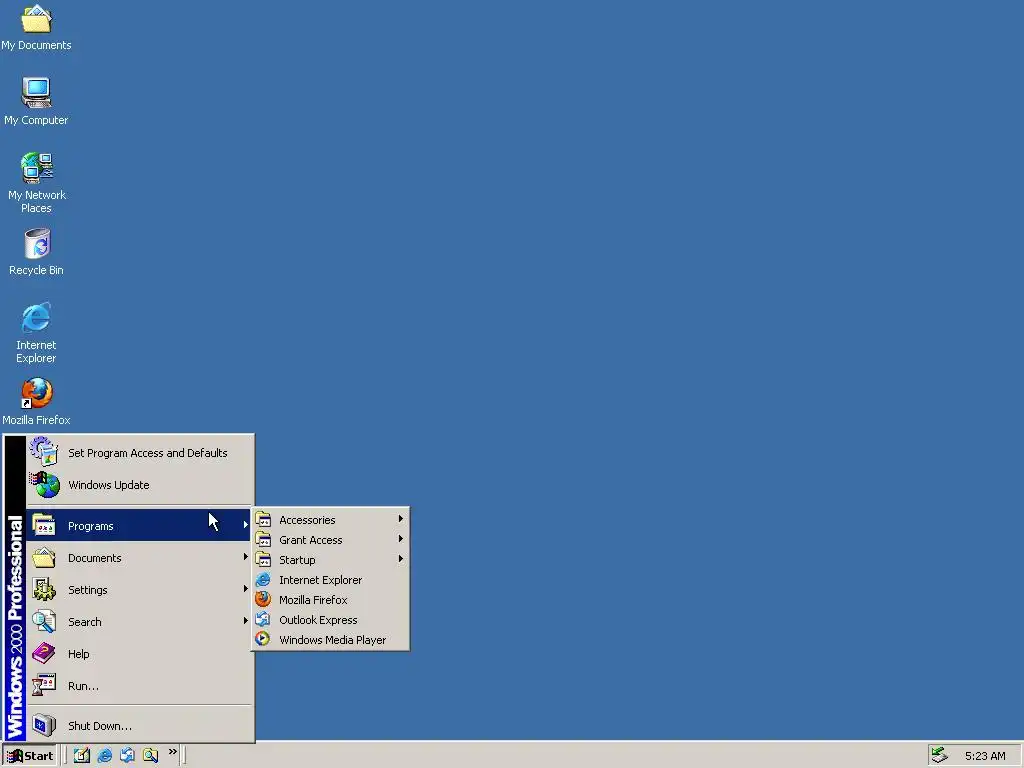Click the Settings submenu arrow
1024x768 pixels.
point(245,589)
